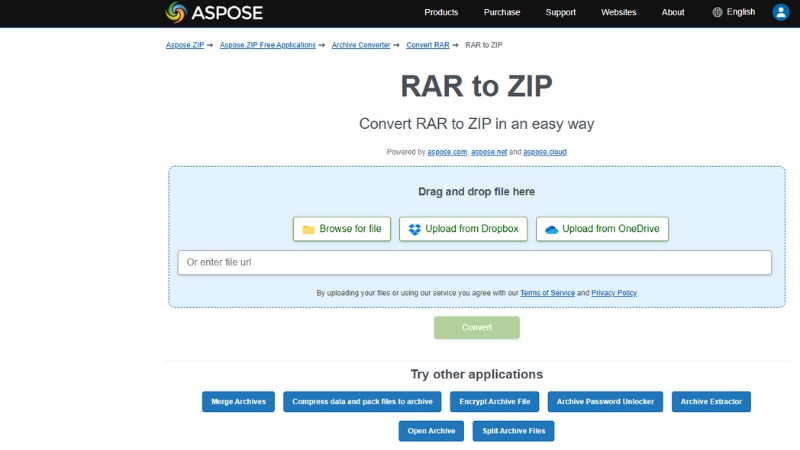Open Archive Password Unlocker app

(x=605, y=402)
